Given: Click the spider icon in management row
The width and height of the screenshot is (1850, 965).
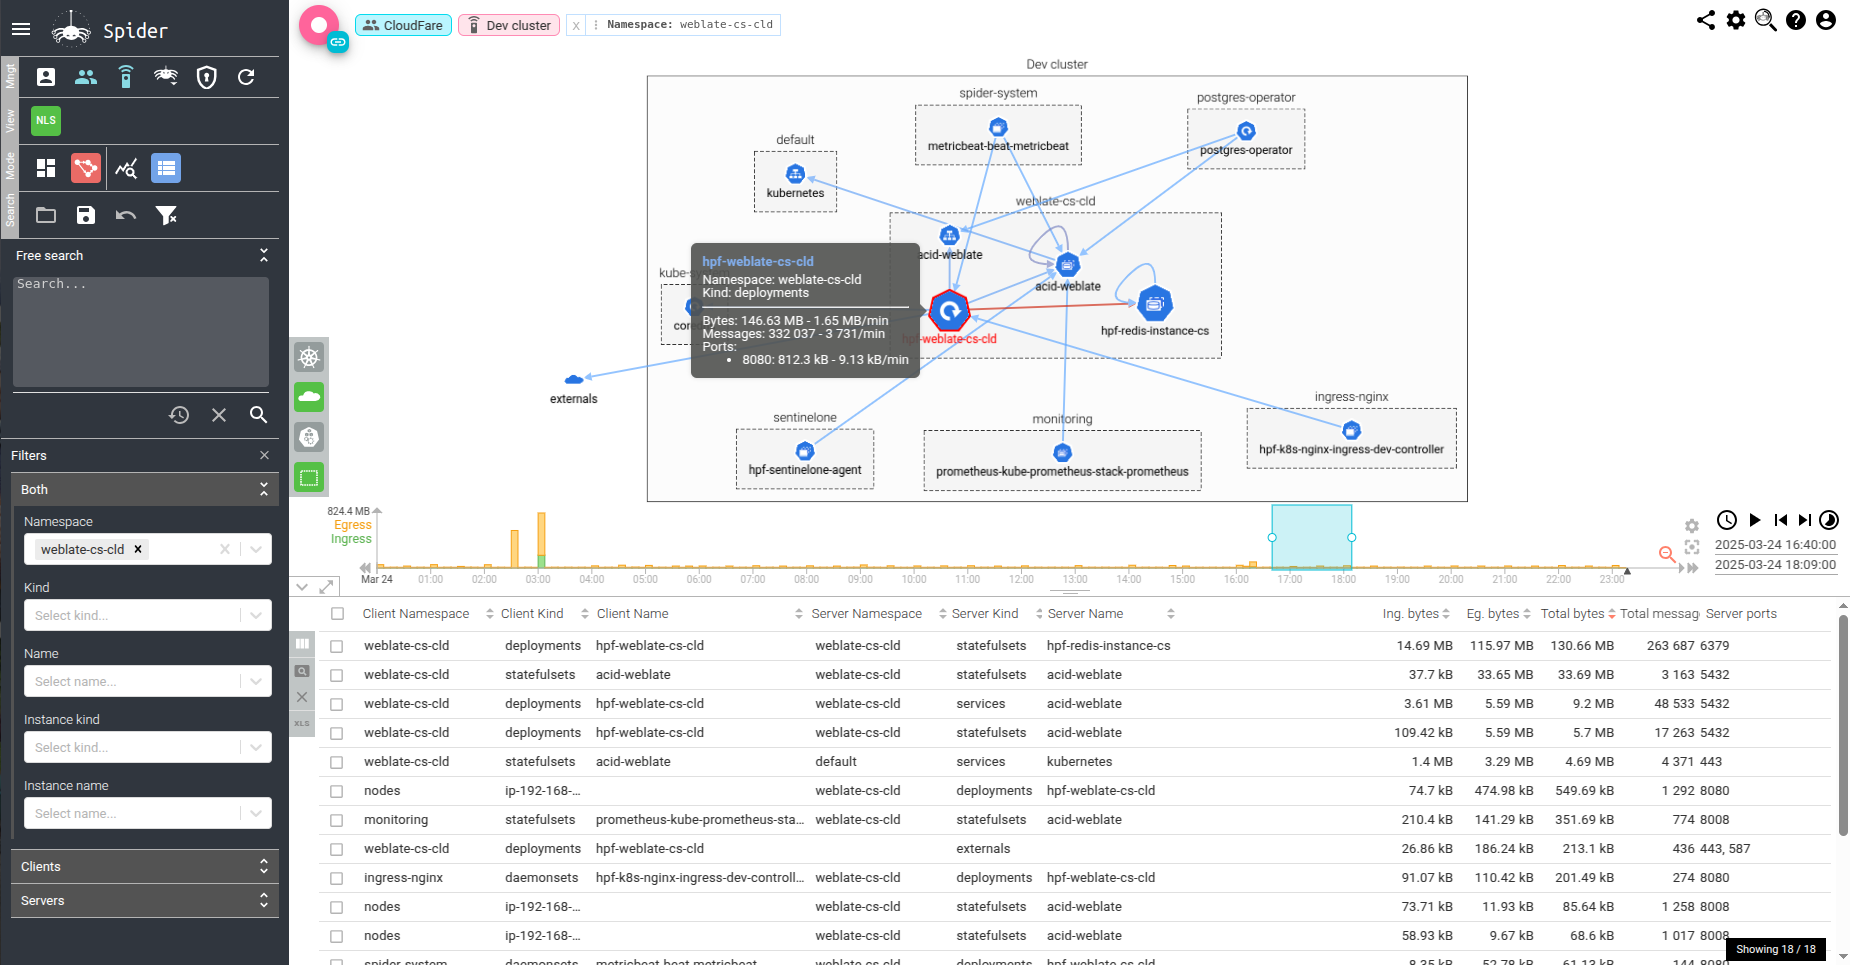Looking at the screenshot, I should pyautogui.click(x=166, y=76).
